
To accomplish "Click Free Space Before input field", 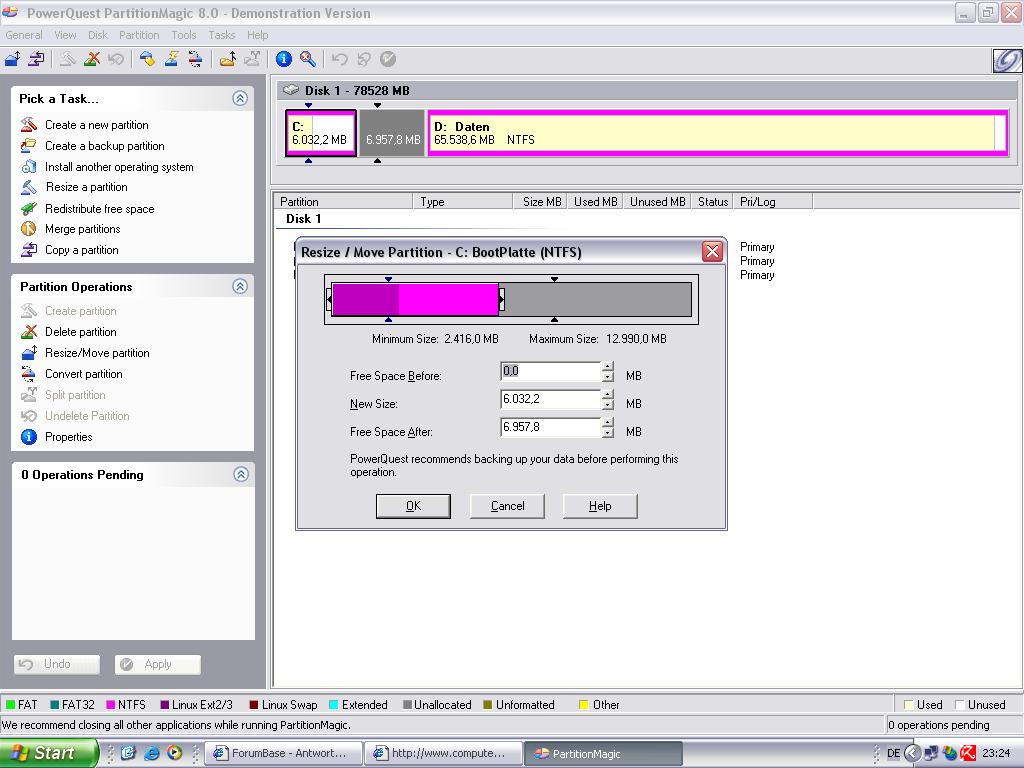I will click(x=551, y=372).
